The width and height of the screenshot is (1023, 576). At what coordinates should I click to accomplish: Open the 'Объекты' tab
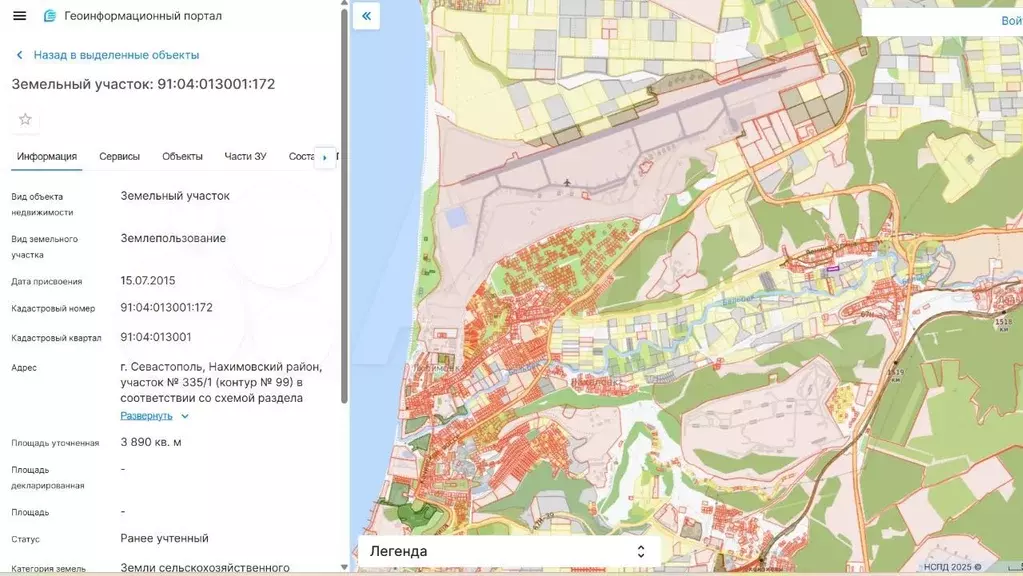[182, 156]
